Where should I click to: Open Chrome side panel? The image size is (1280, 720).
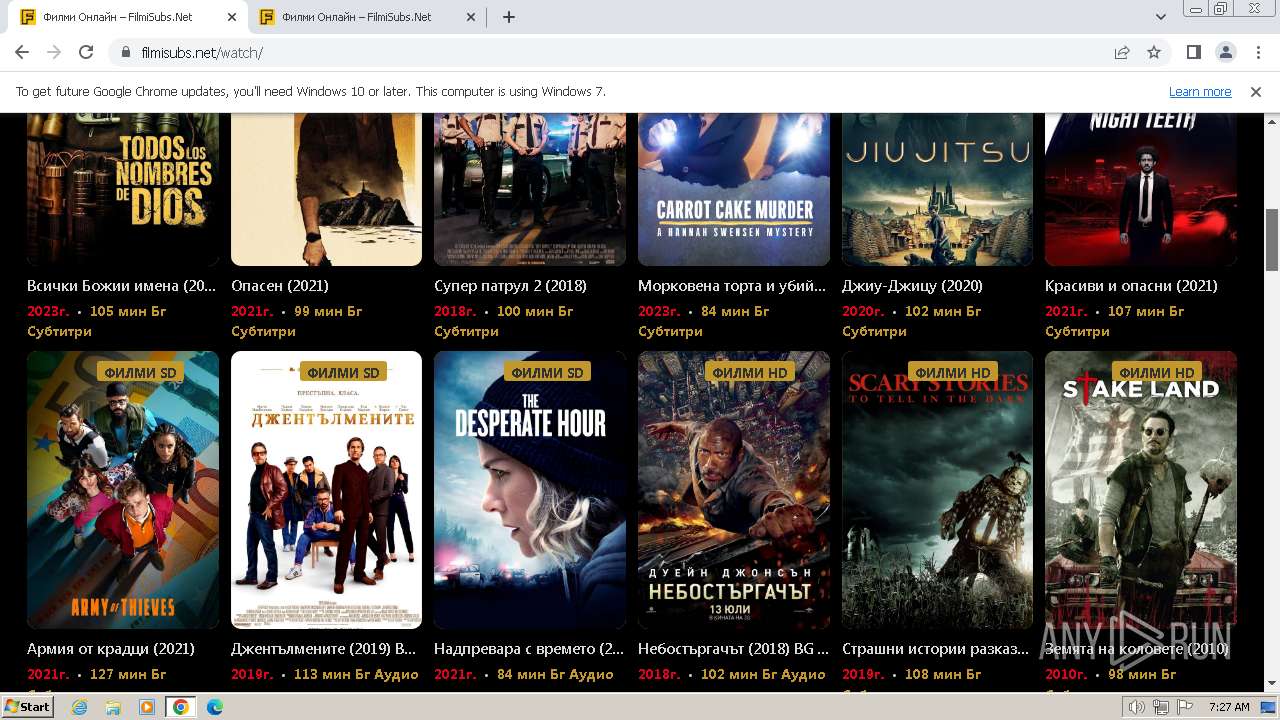click(x=1194, y=52)
